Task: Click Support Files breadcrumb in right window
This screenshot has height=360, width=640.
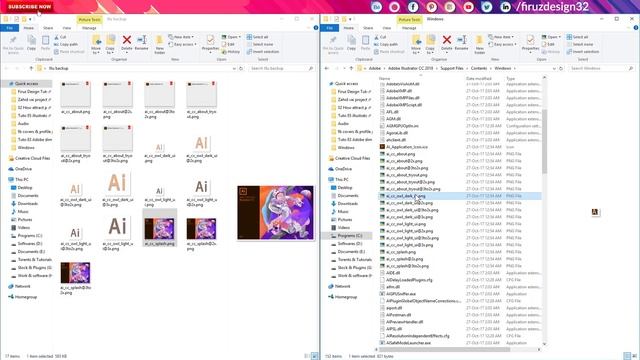Action: [x=451, y=68]
